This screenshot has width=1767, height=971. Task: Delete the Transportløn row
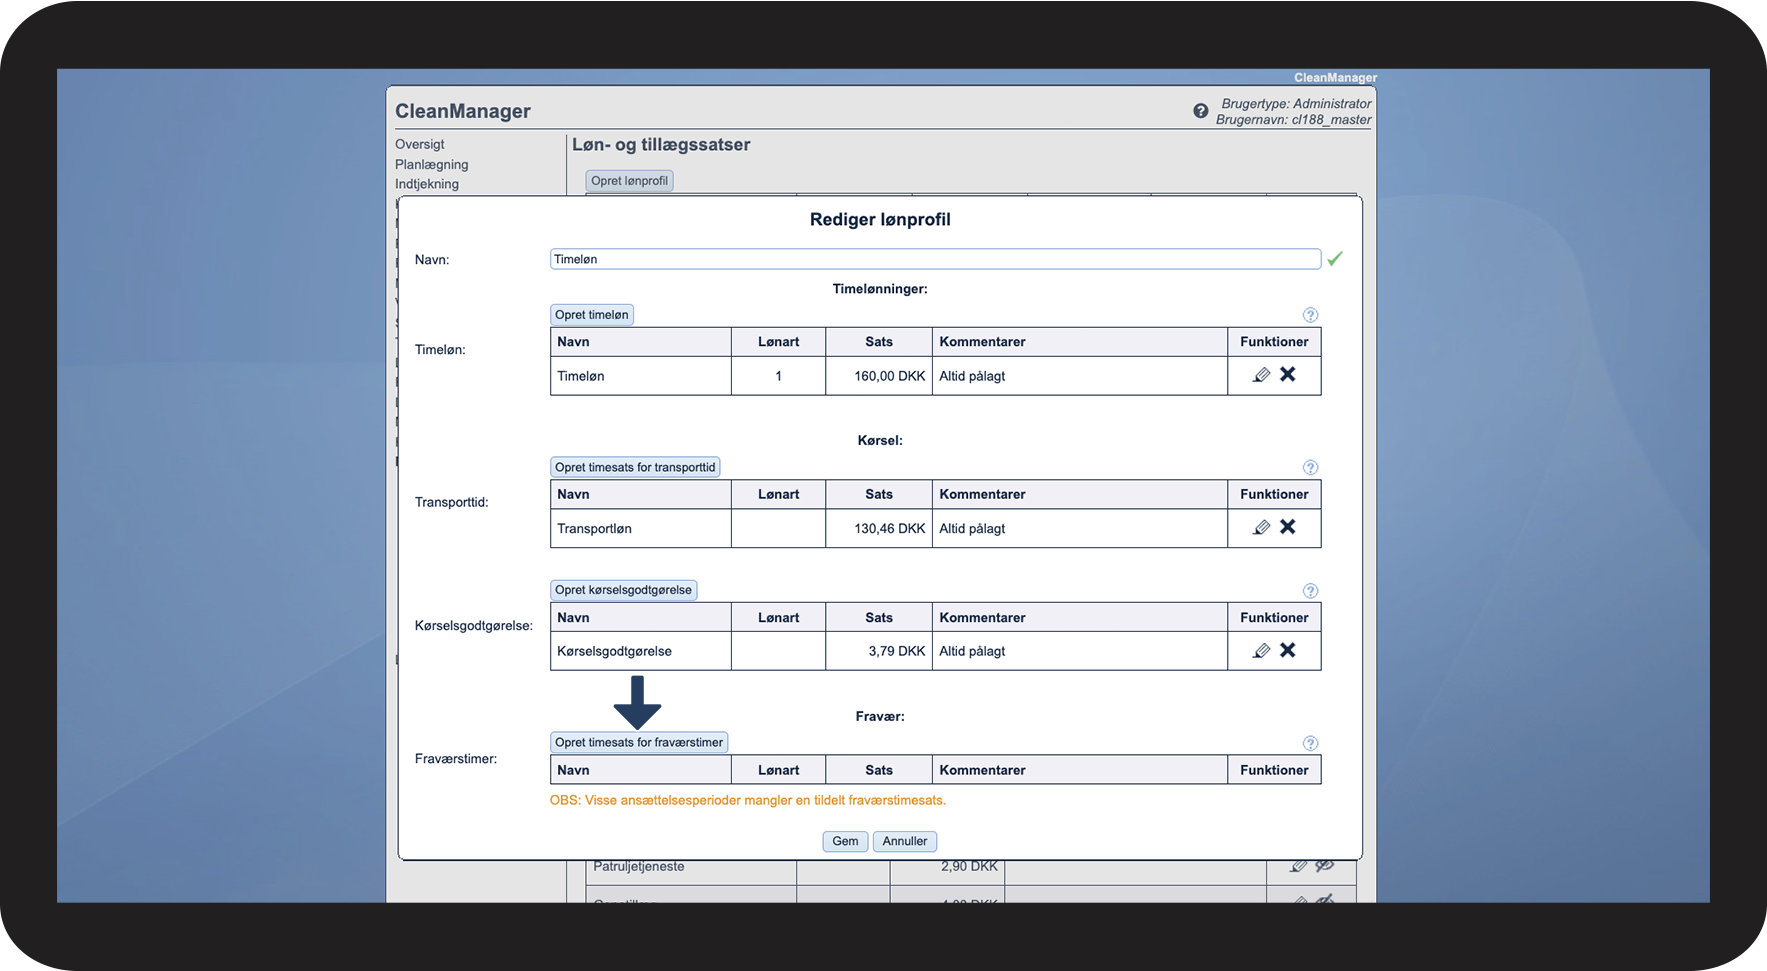tap(1288, 527)
